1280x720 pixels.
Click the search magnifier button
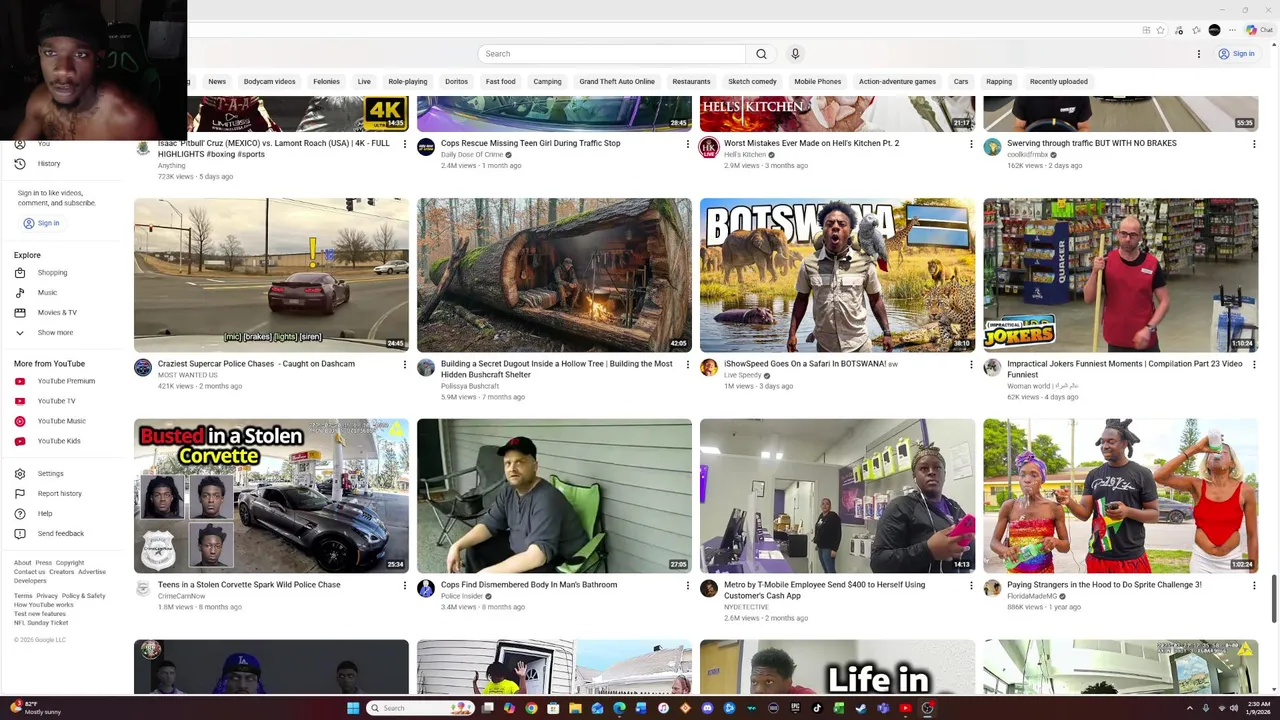(761, 54)
